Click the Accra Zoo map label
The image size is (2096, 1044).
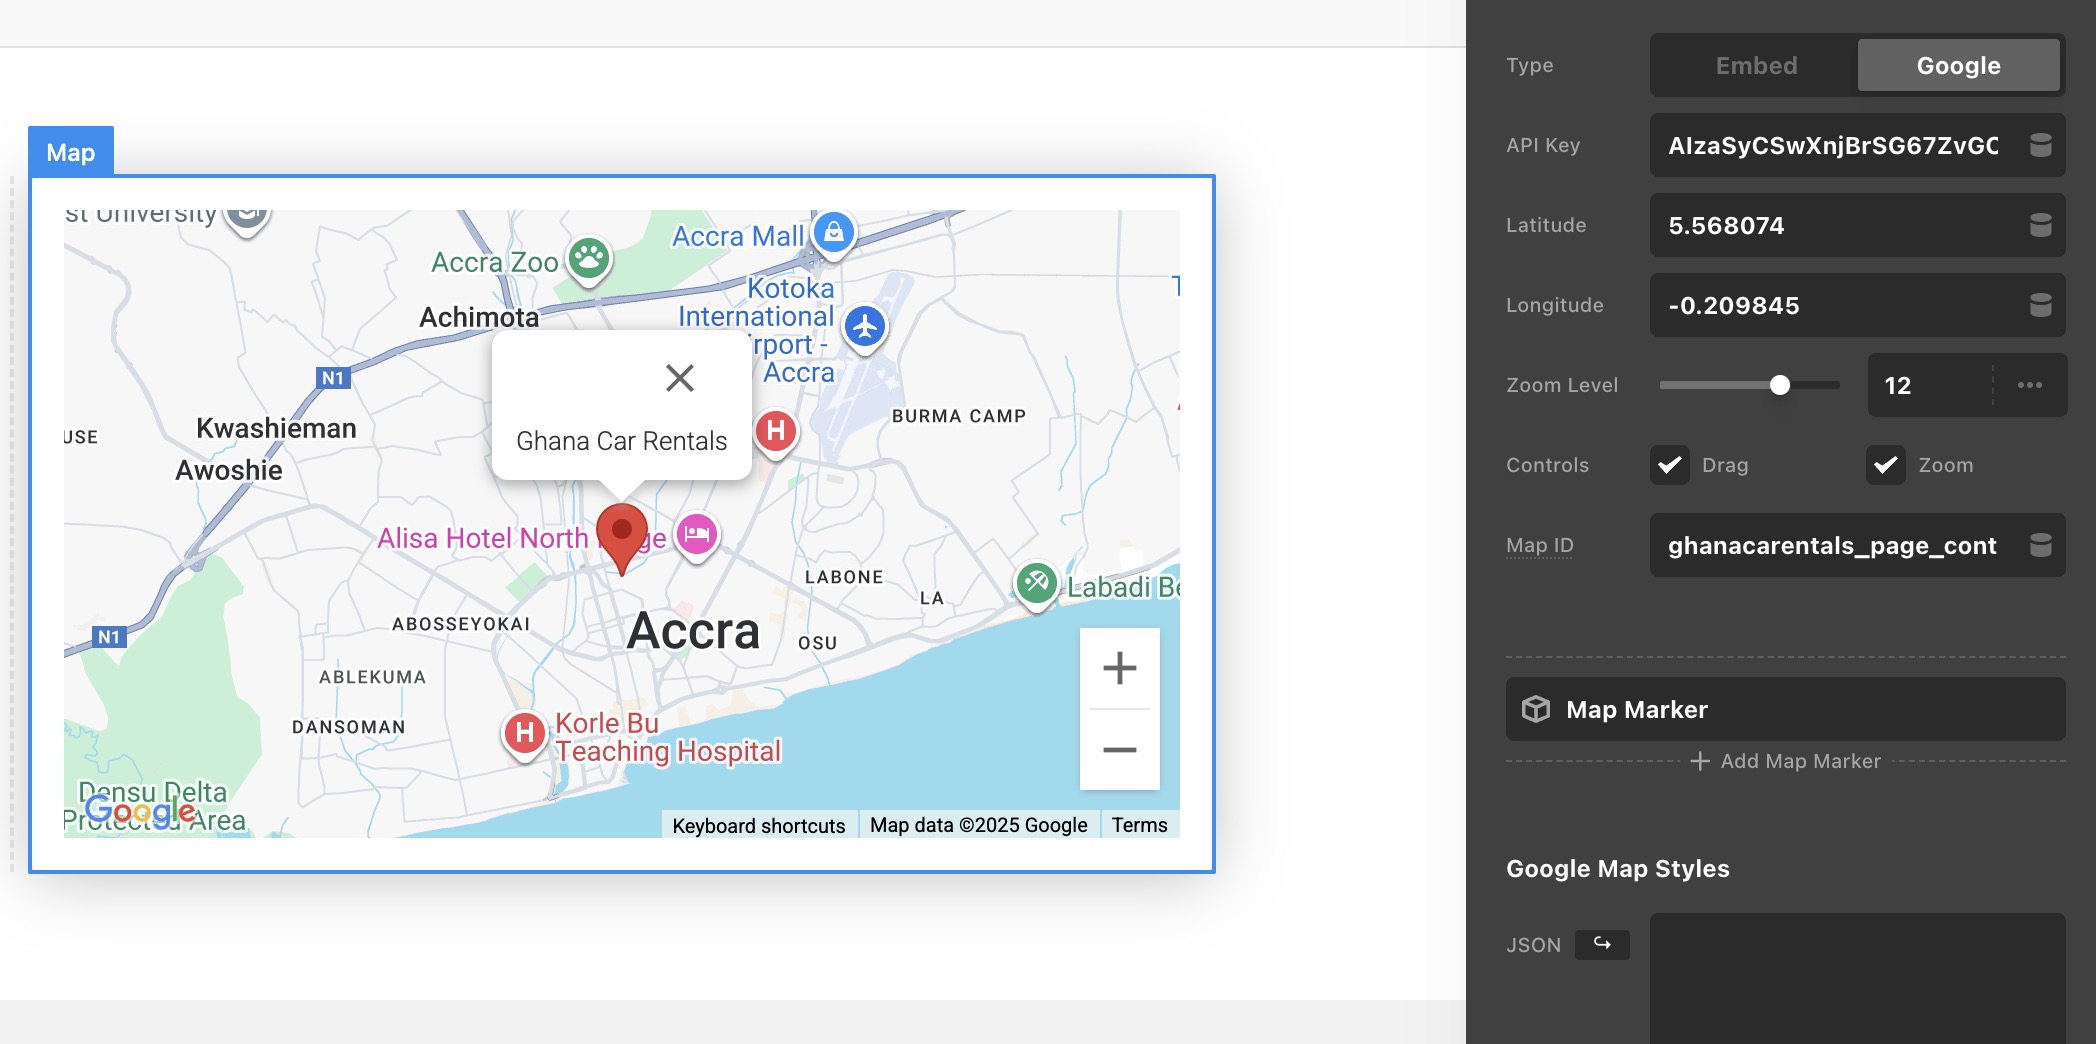[x=494, y=262]
